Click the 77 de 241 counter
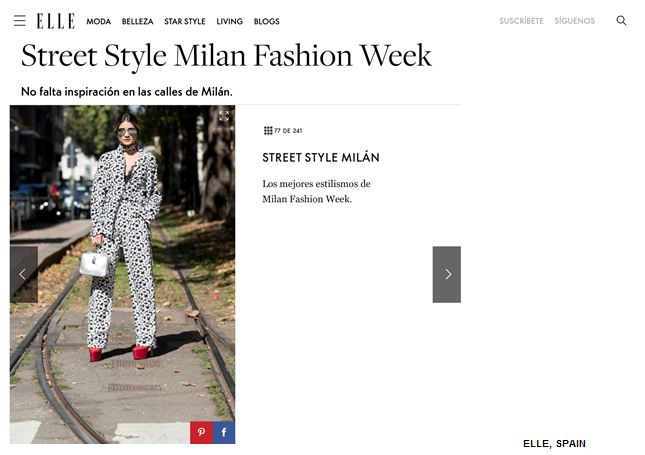Viewport: 645px width, 455px height. 288,130
